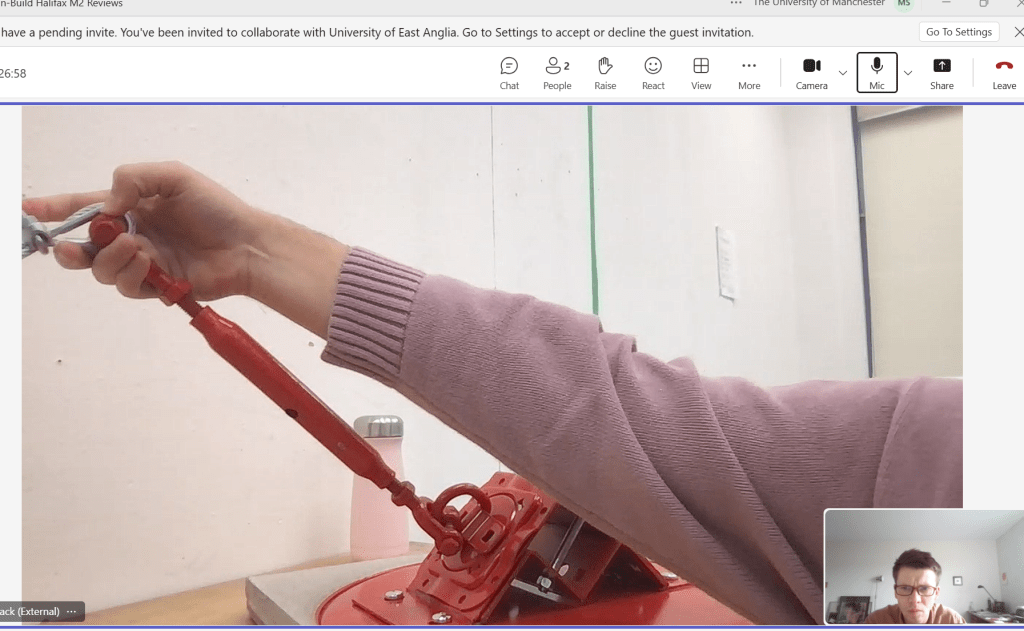Dismiss the pending invite banner
Screen dimensions: 1024x631
point(1018,32)
